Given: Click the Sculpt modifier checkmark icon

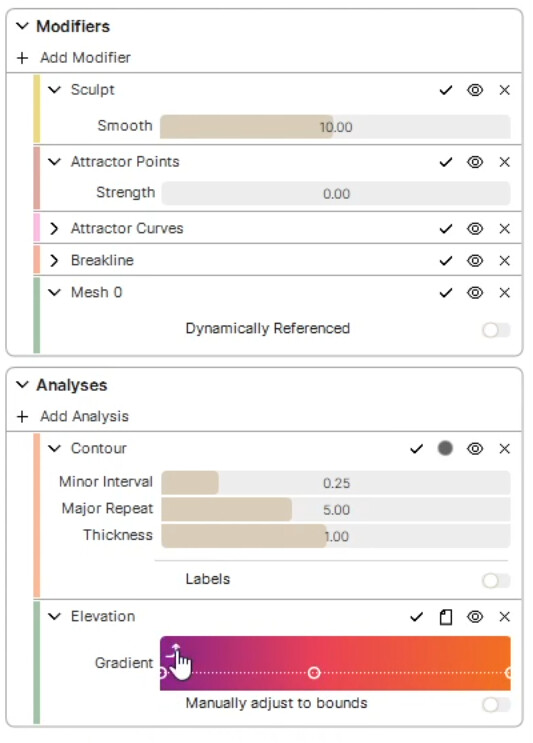Looking at the screenshot, I should 445,90.
